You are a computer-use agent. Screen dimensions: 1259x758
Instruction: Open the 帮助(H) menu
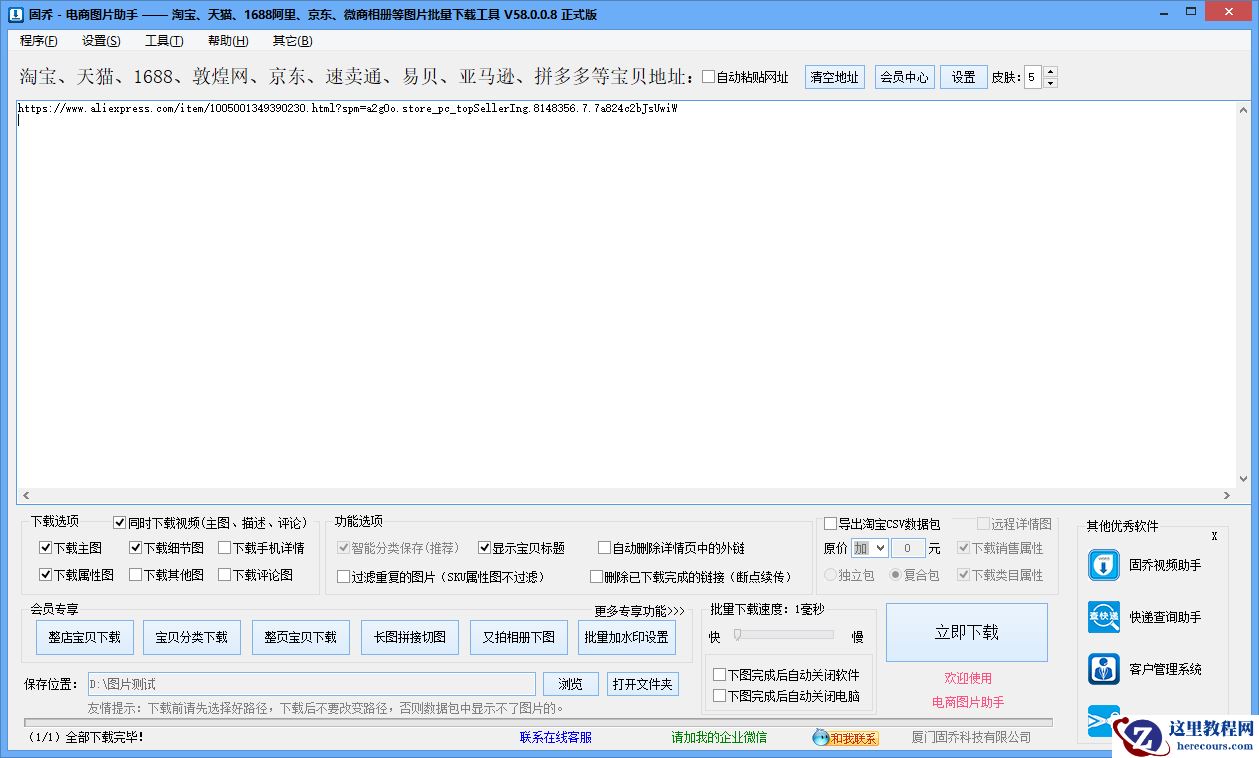pos(226,40)
